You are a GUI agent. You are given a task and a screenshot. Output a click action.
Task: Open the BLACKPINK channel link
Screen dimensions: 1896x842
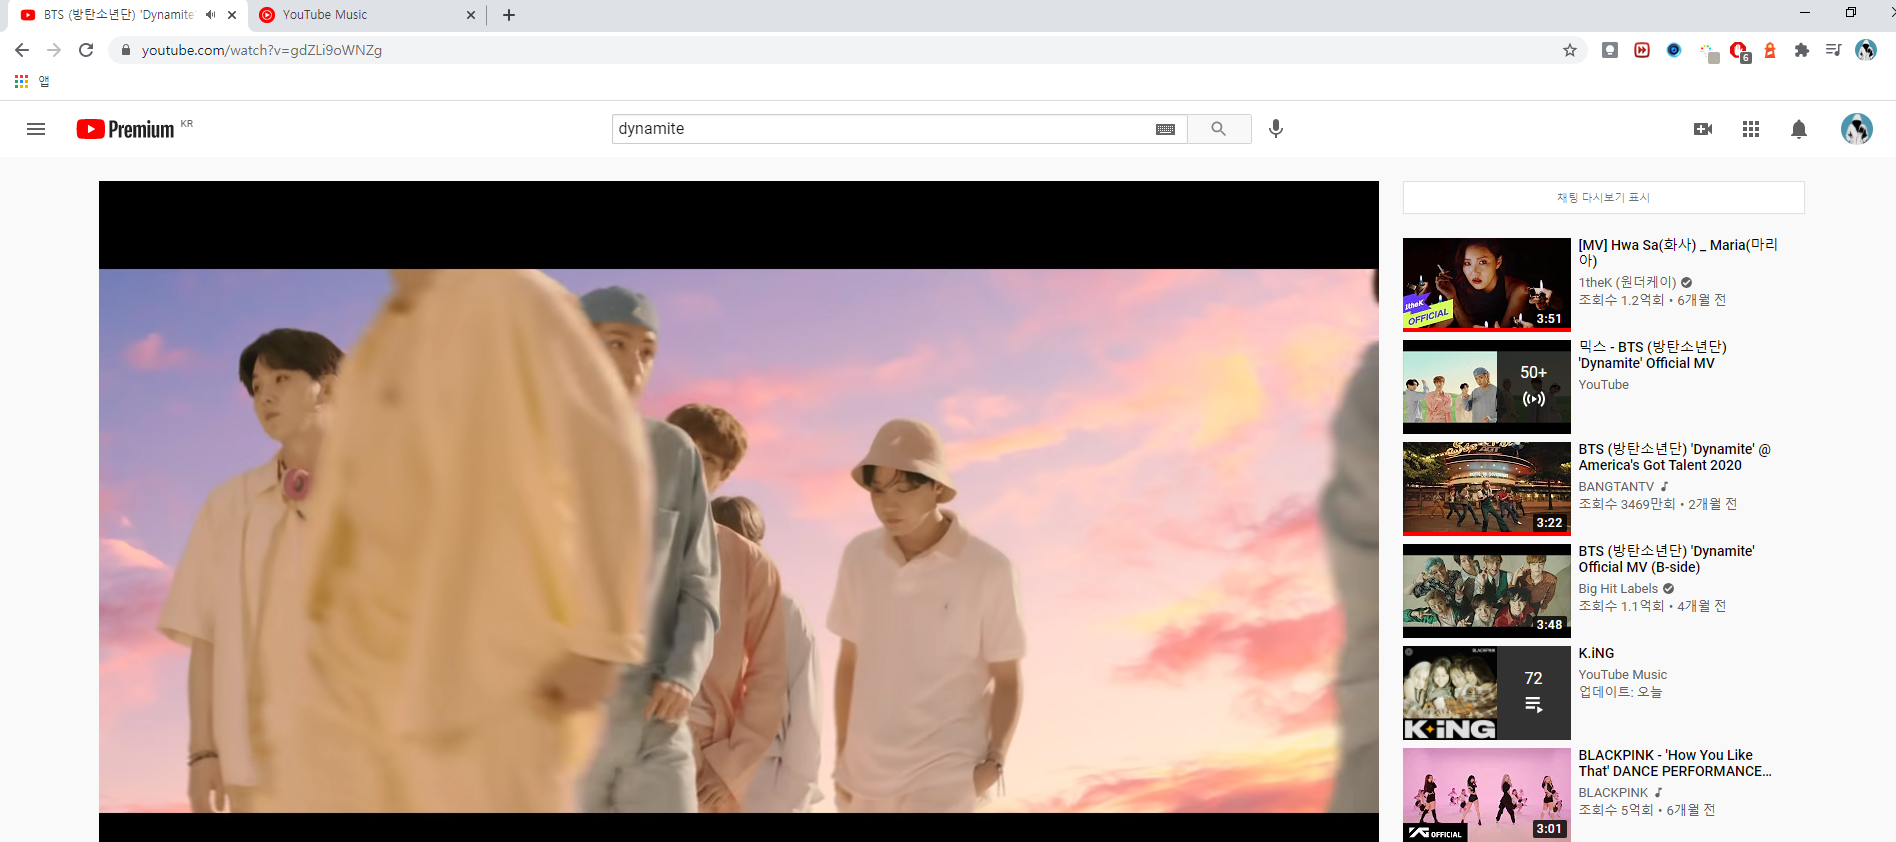point(1612,793)
